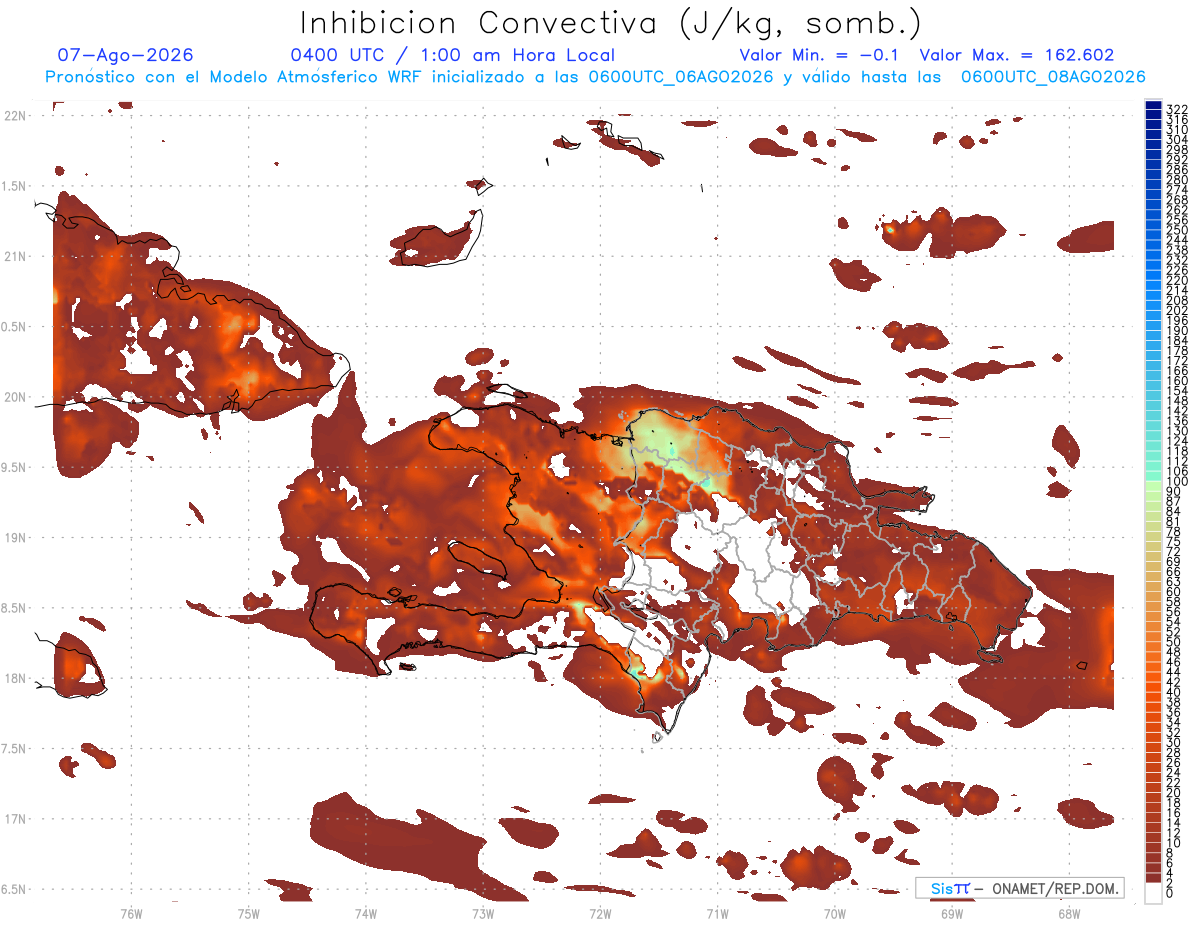The width and height of the screenshot is (1200, 927).
Task: Click the '68W' longitude label
Action: pos(1068,913)
